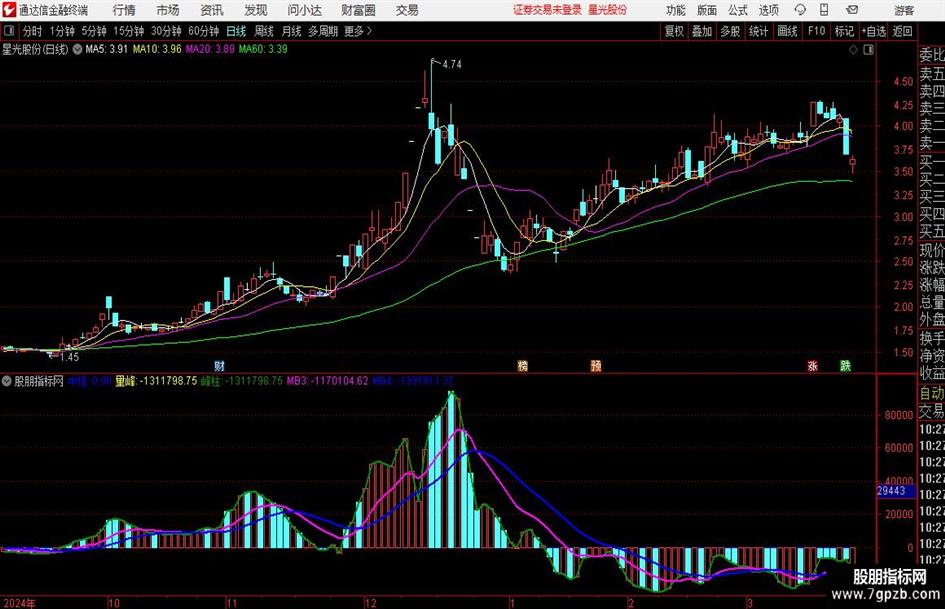Open the 交易 menu
Viewport: 945px width, 609px height.
(407, 10)
